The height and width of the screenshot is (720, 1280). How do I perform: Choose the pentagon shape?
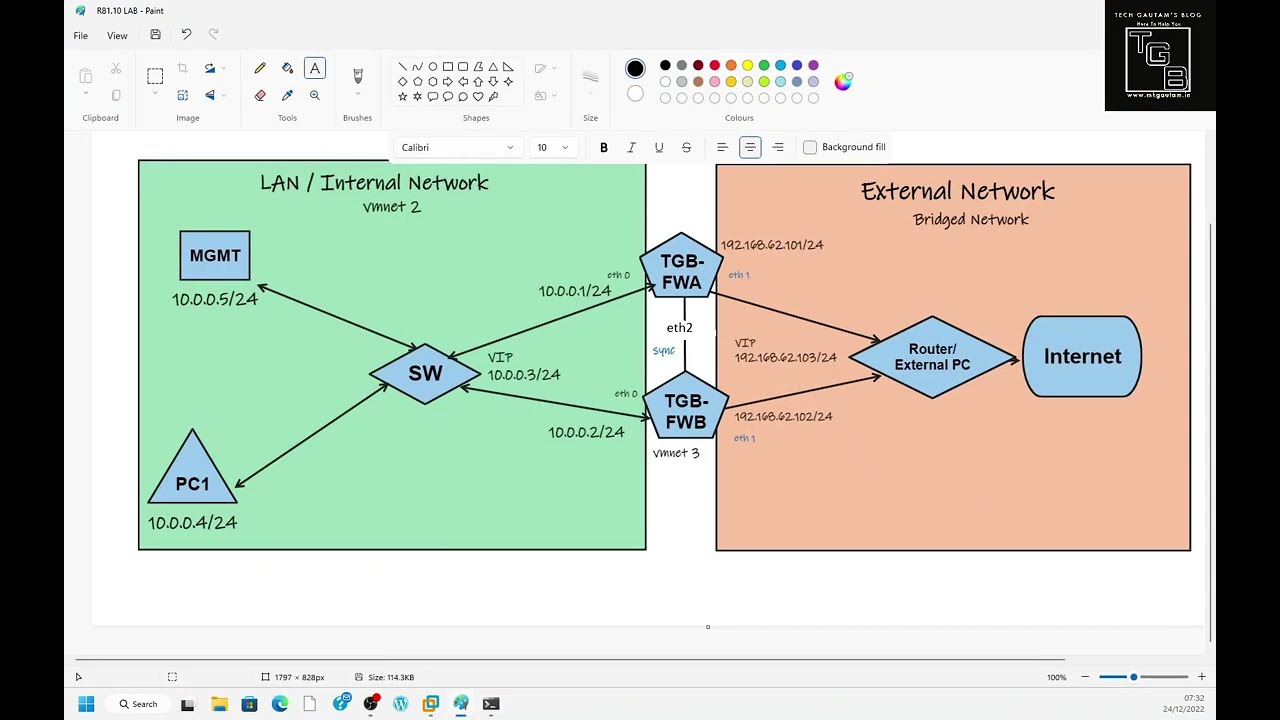pos(417,81)
